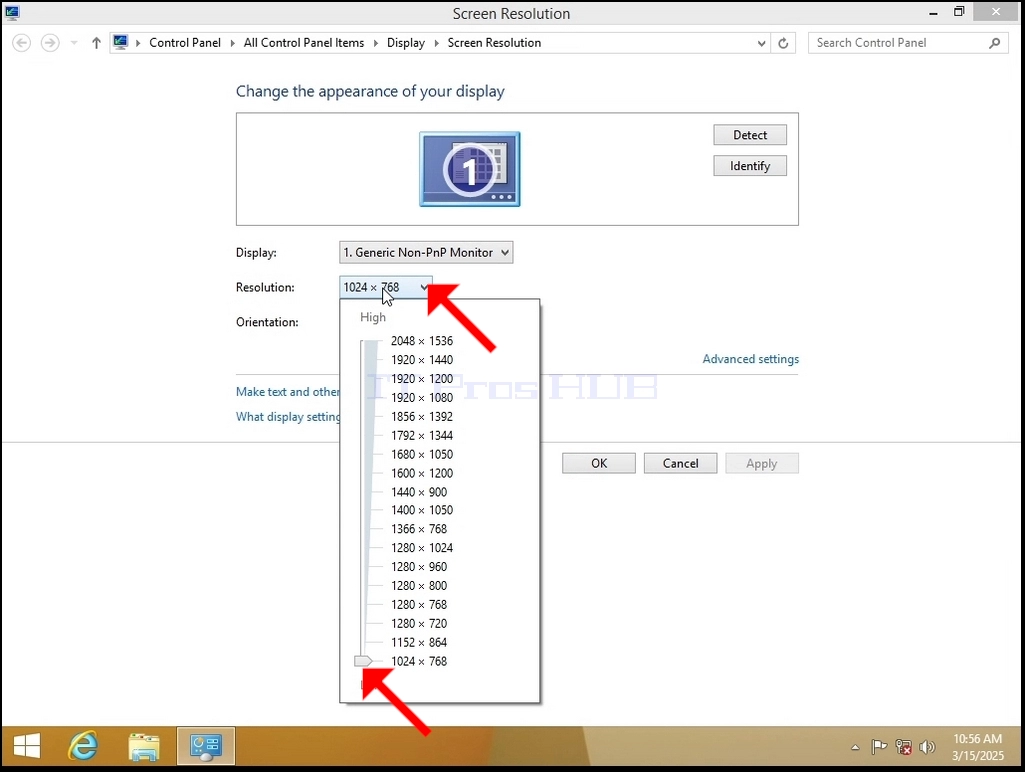Set resolution to 1920 × 1200
Image resolution: width=1025 pixels, height=772 pixels.
click(x=422, y=378)
